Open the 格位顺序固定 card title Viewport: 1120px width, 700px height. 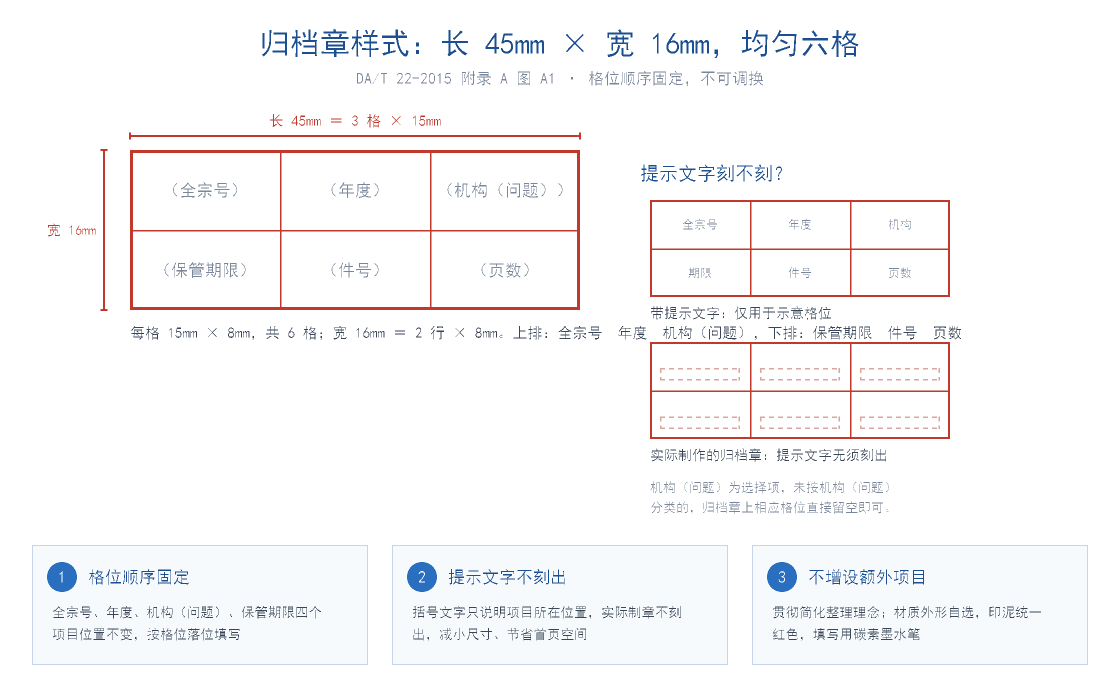(139, 577)
